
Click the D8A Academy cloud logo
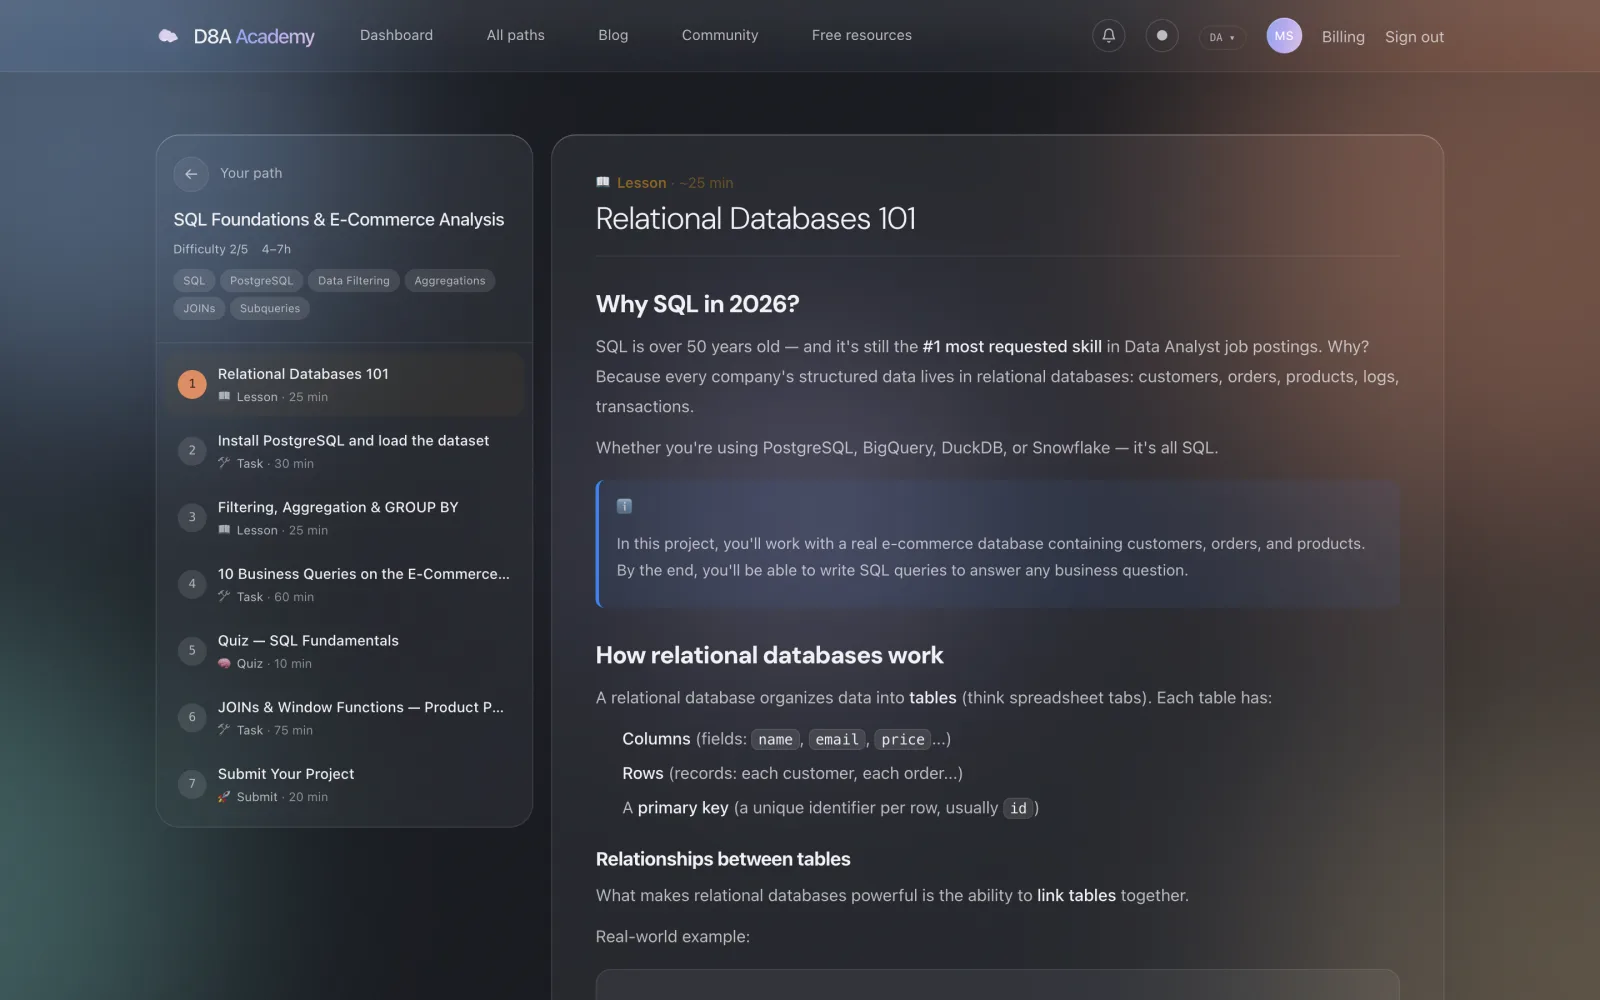168,36
